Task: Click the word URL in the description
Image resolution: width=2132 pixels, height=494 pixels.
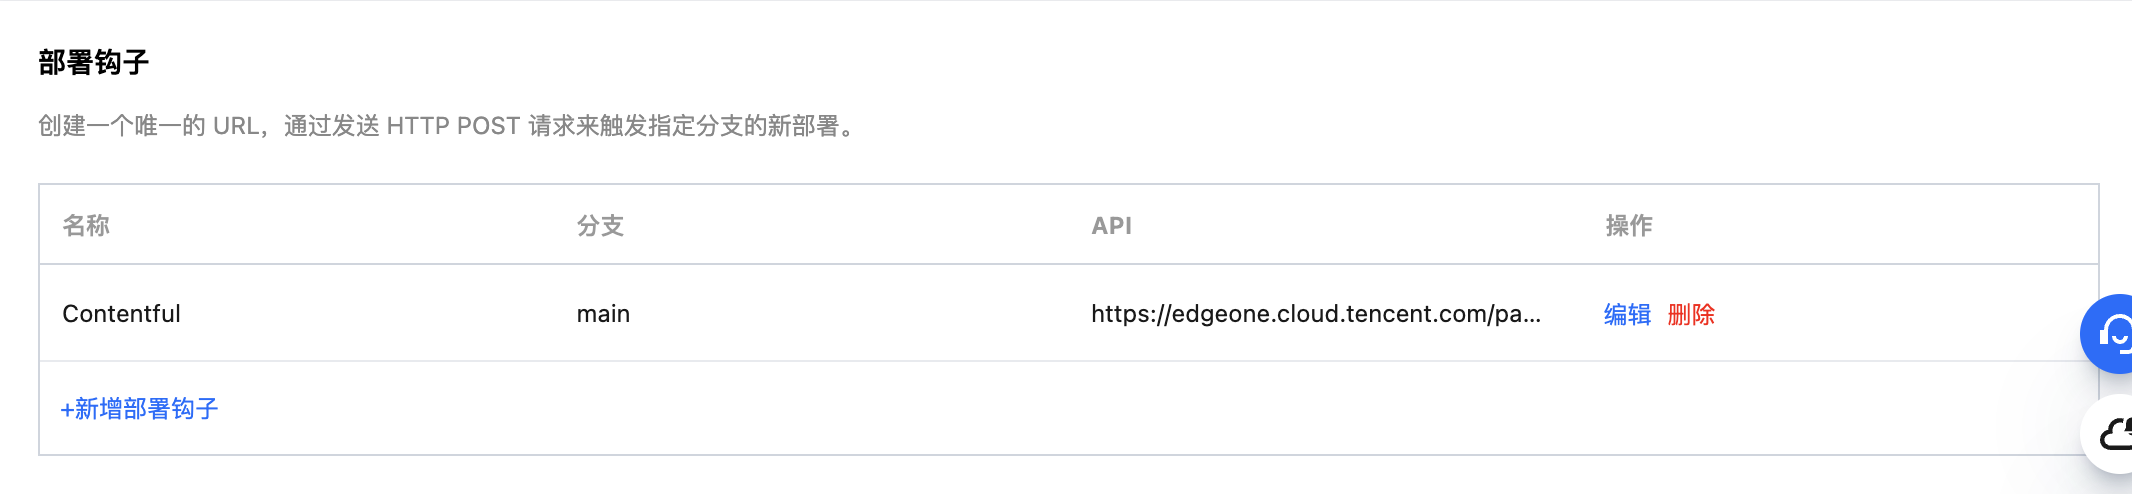Action: point(236,126)
